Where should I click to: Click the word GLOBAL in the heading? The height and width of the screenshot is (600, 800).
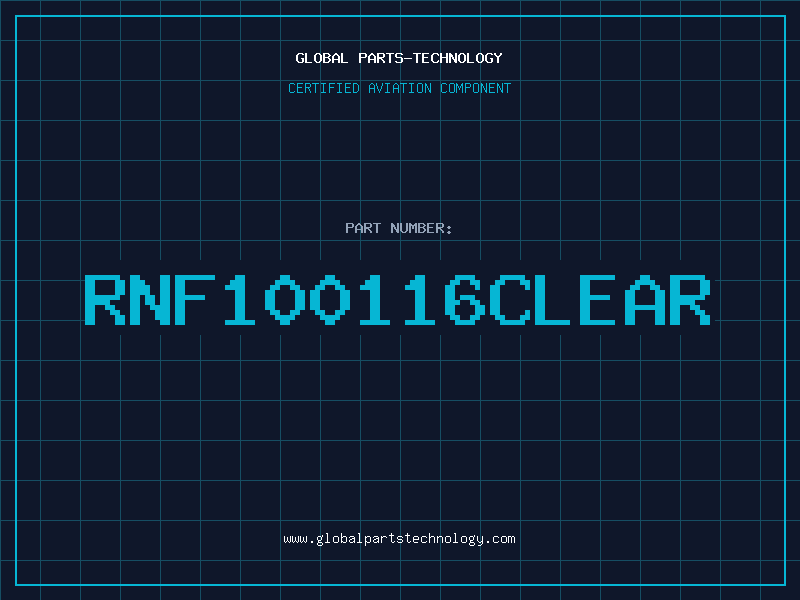[321, 58]
